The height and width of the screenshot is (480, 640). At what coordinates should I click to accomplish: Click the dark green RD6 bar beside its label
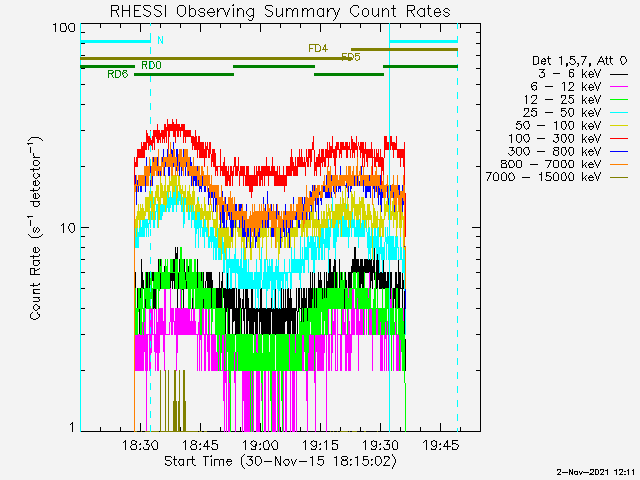(184, 75)
